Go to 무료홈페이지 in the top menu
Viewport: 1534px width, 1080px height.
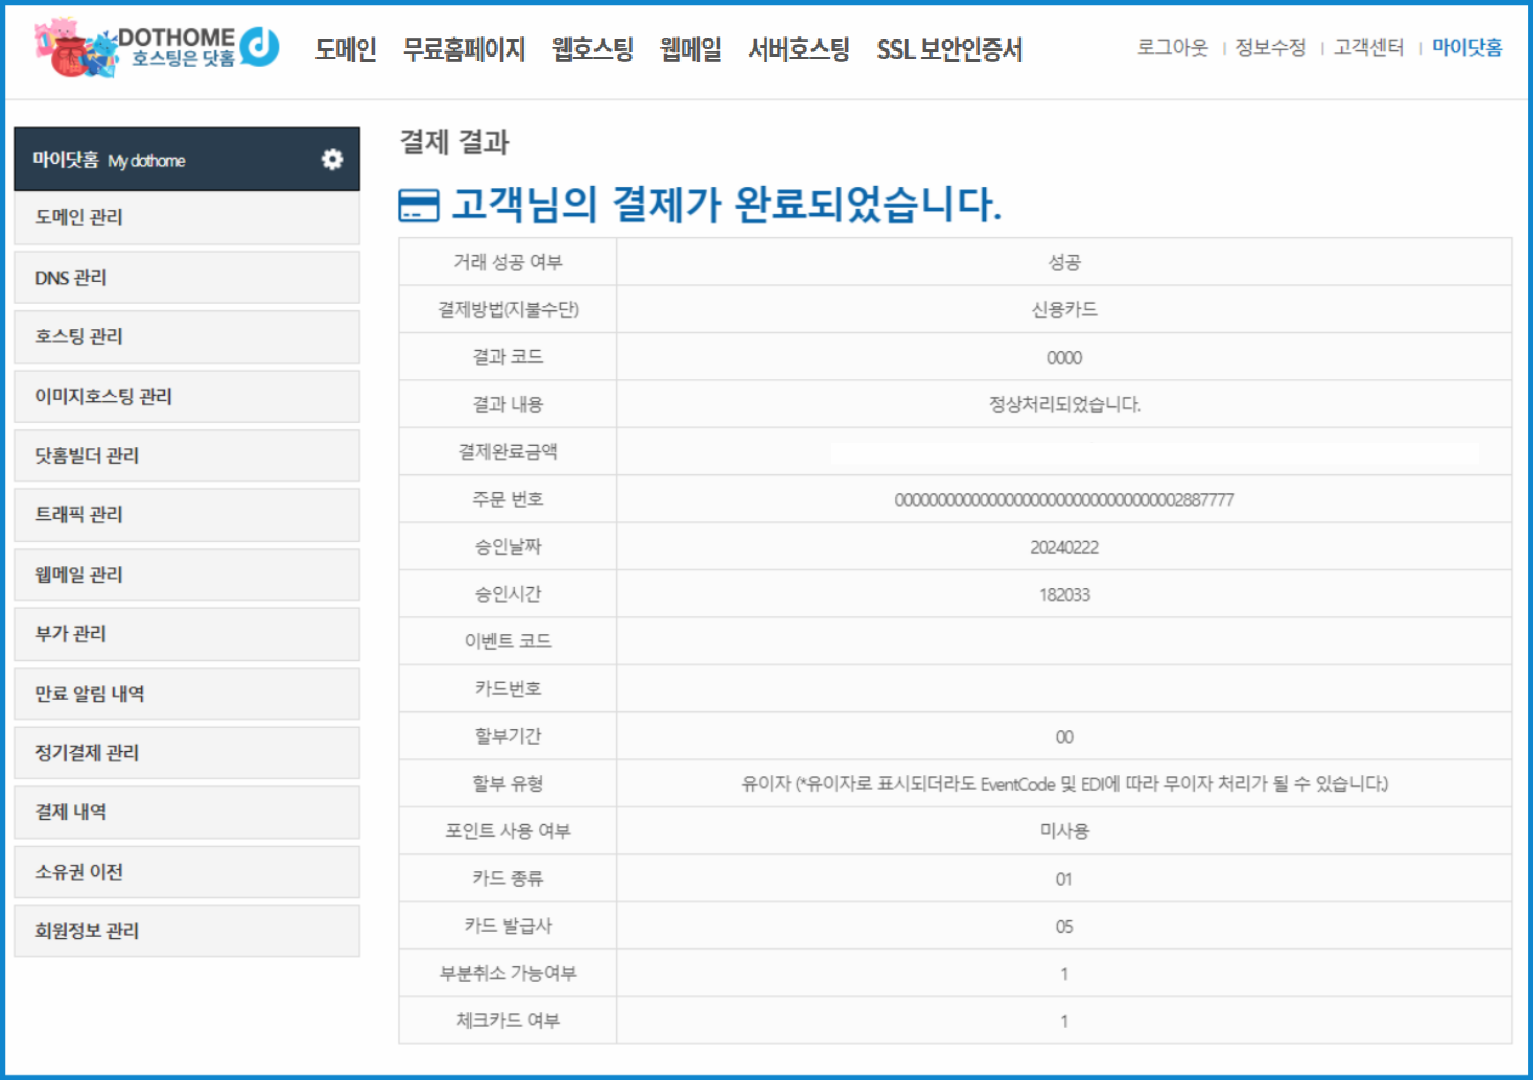[x=463, y=49]
